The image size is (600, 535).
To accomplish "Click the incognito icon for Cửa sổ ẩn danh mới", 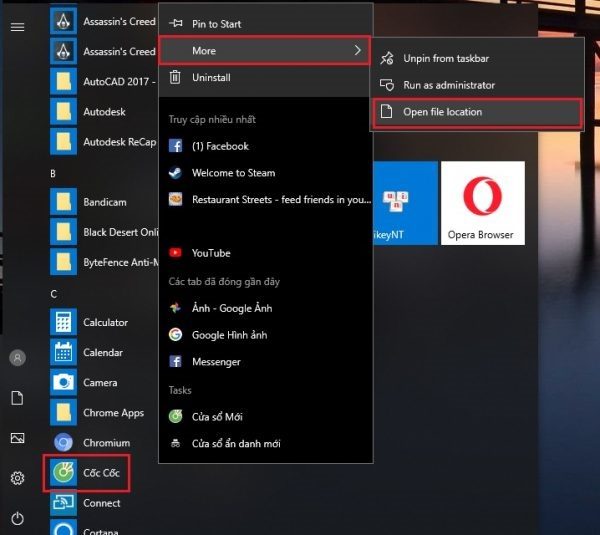I will 176,444.
